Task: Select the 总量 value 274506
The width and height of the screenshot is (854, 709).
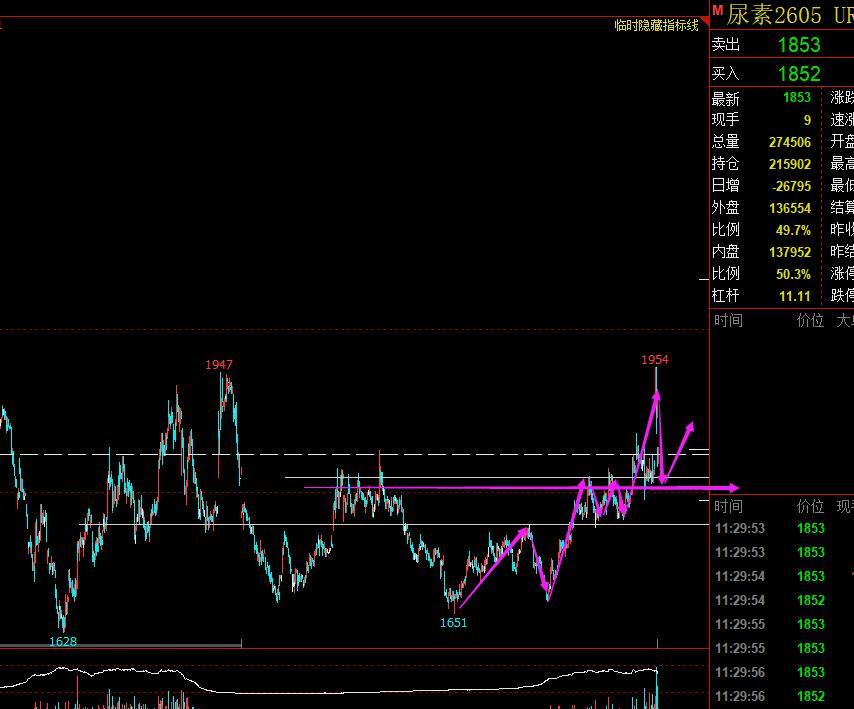Action: tap(790, 142)
